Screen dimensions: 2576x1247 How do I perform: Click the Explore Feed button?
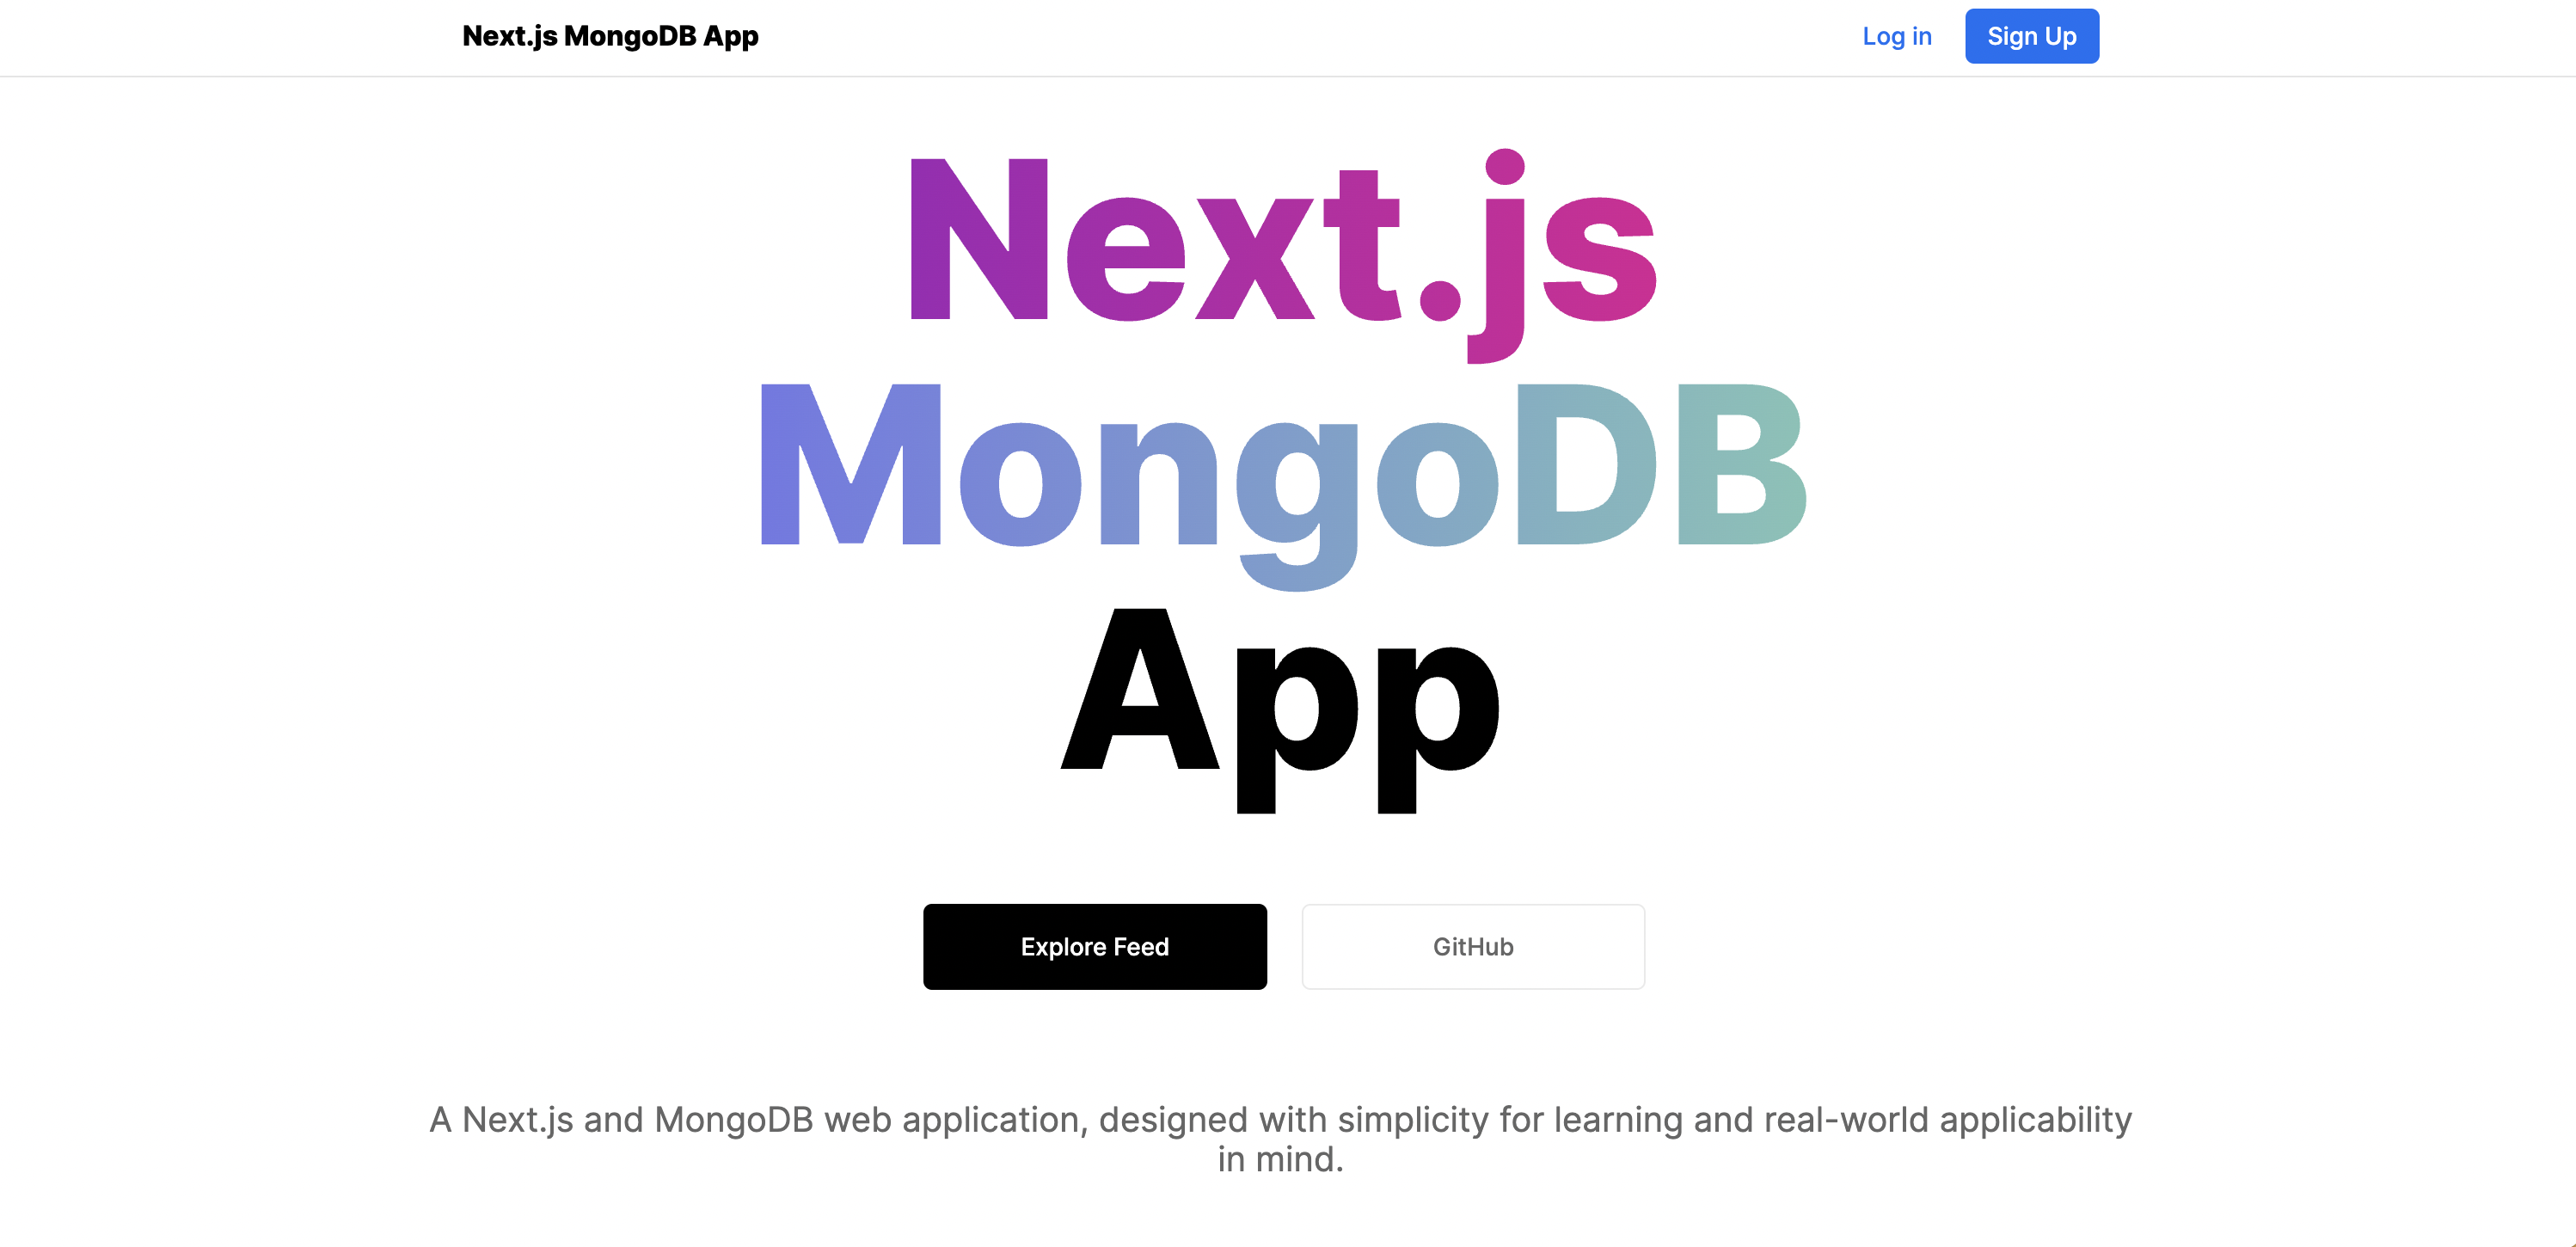click(1094, 946)
